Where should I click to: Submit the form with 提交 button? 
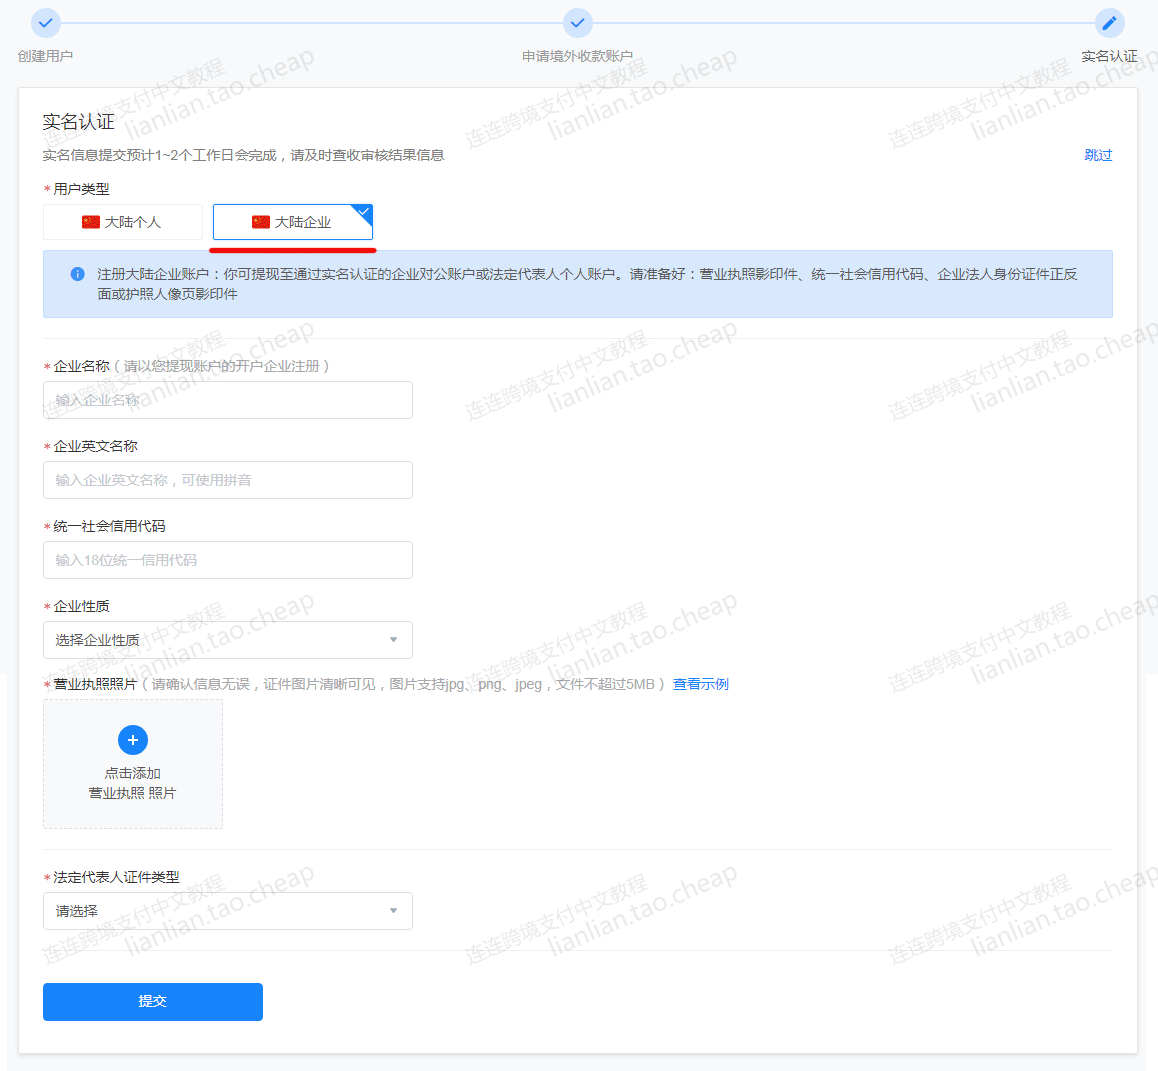tap(153, 1002)
